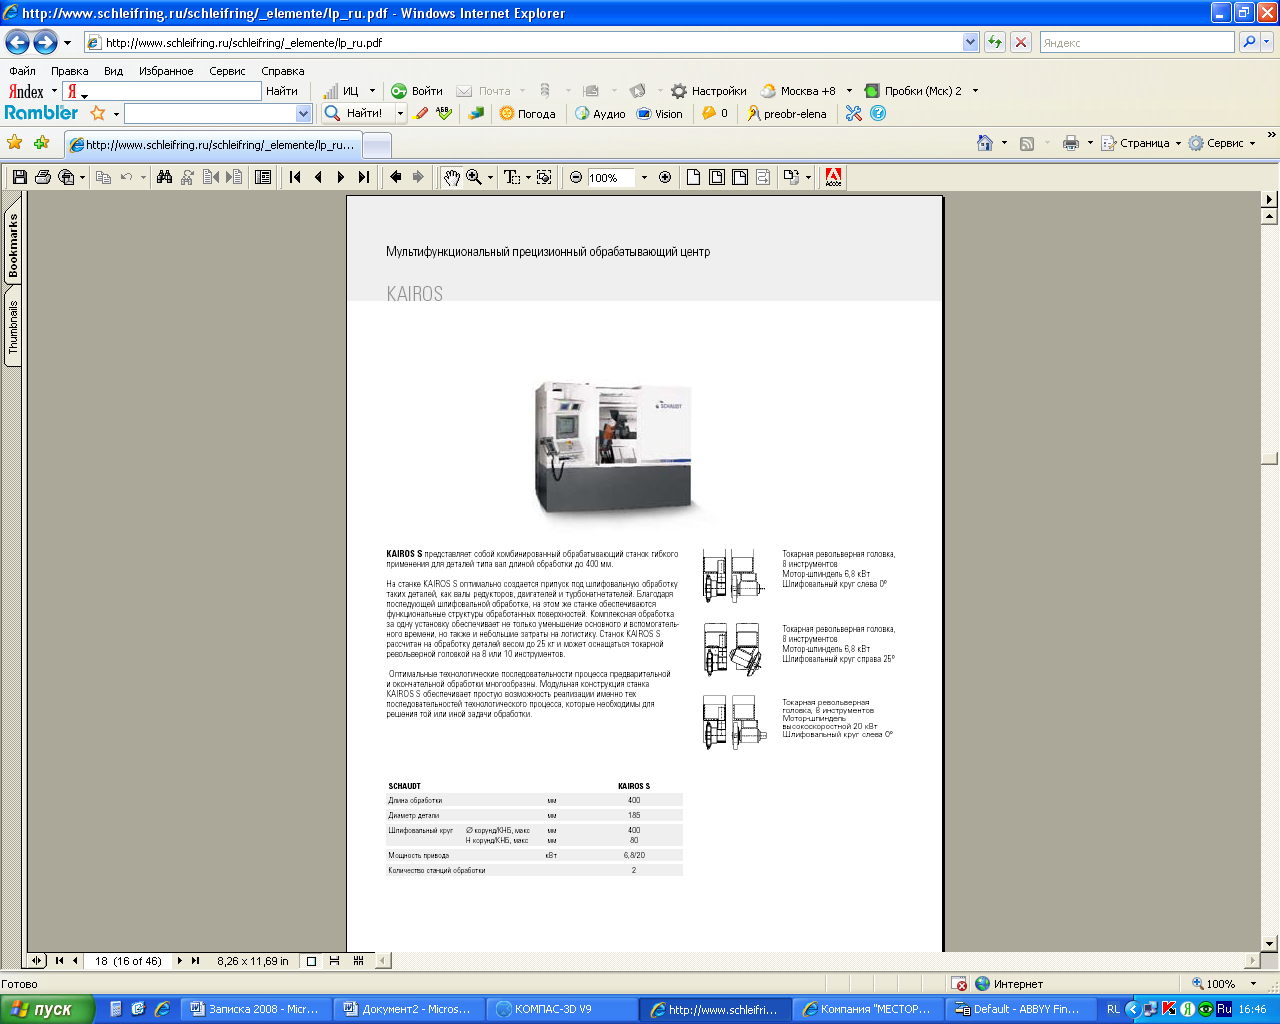
Task: Expand the Rambler search field dropdown
Action: point(304,113)
